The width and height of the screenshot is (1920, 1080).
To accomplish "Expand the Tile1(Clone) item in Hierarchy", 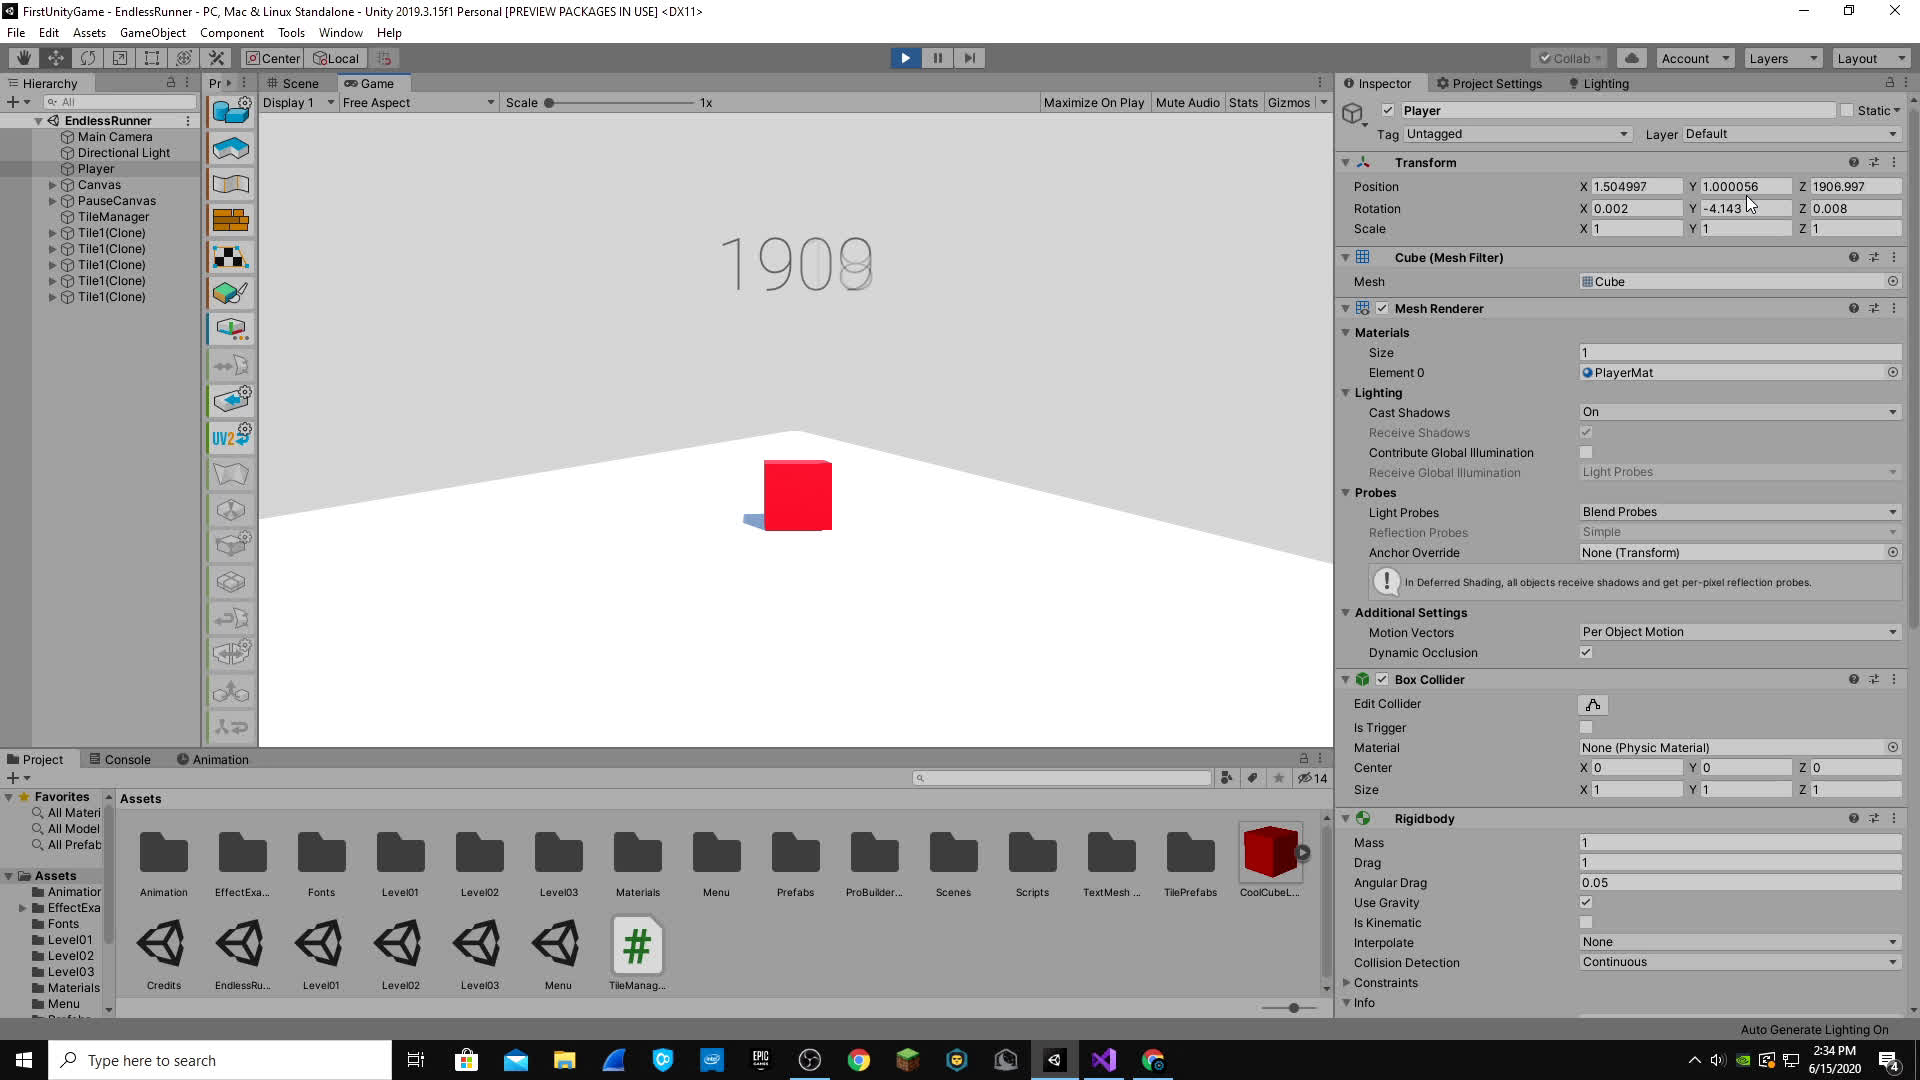I will [52, 232].
